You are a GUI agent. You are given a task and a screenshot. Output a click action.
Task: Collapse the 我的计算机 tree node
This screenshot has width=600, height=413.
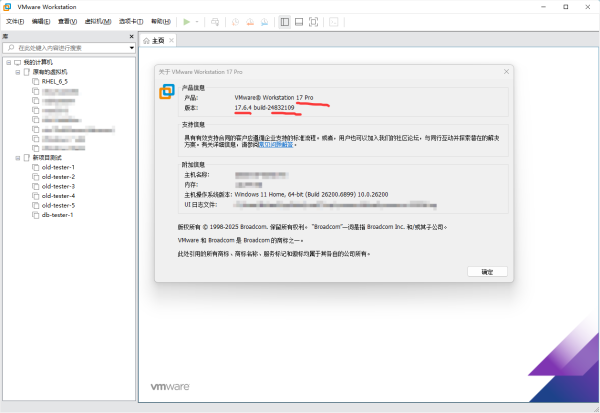click(8, 62)
